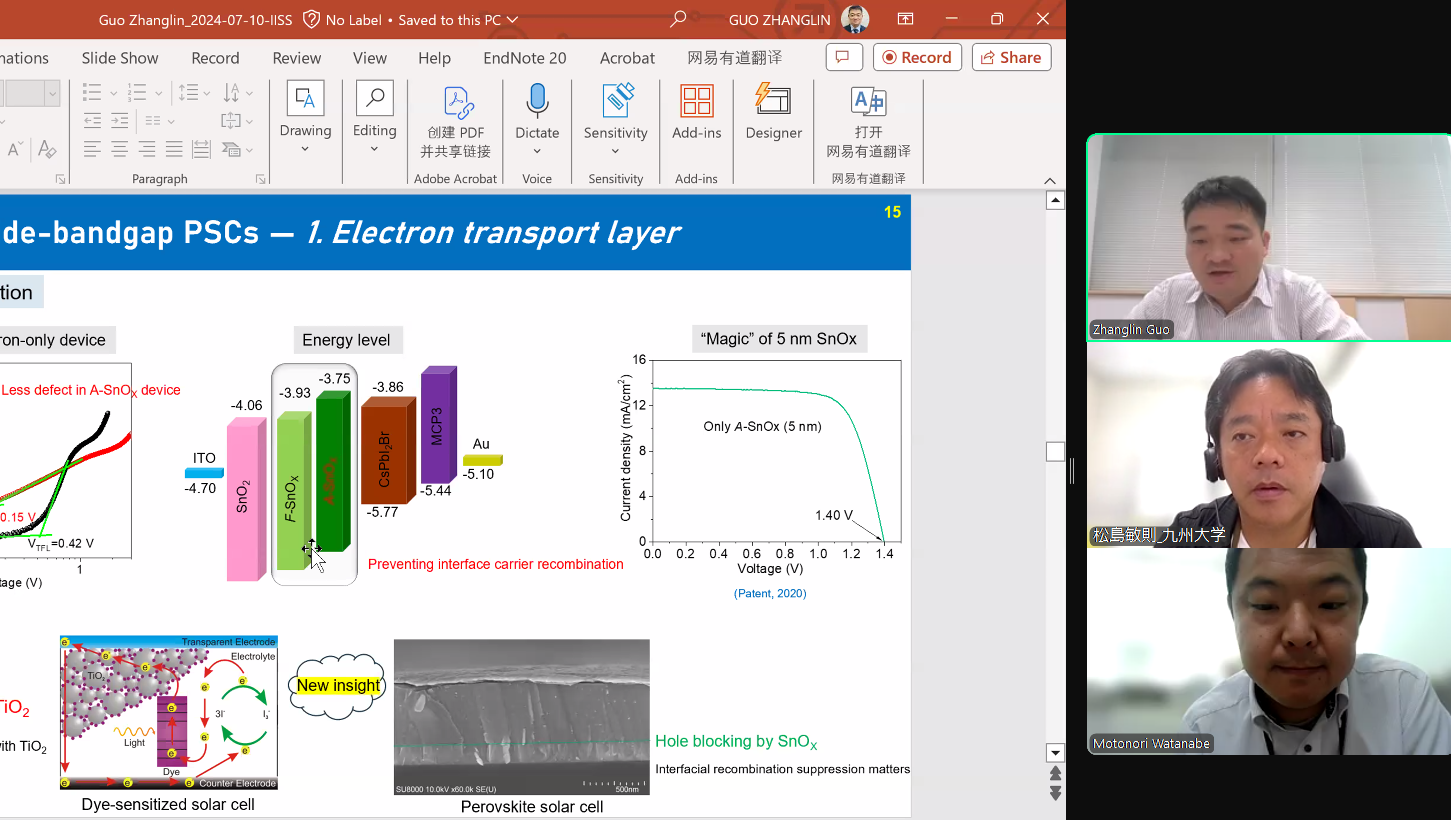Click the Share button
1451x820 pixels.
point(1011,58)
